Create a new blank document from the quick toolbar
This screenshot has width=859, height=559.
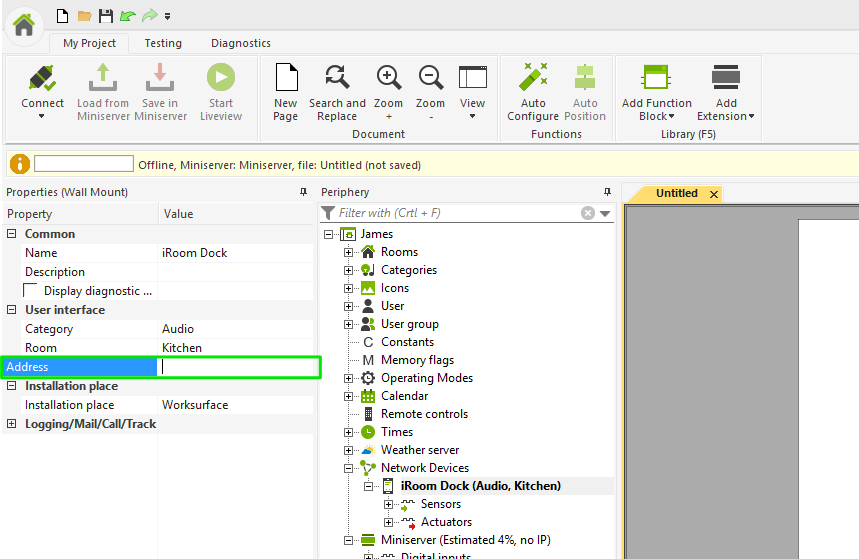(x=62, y=16)
